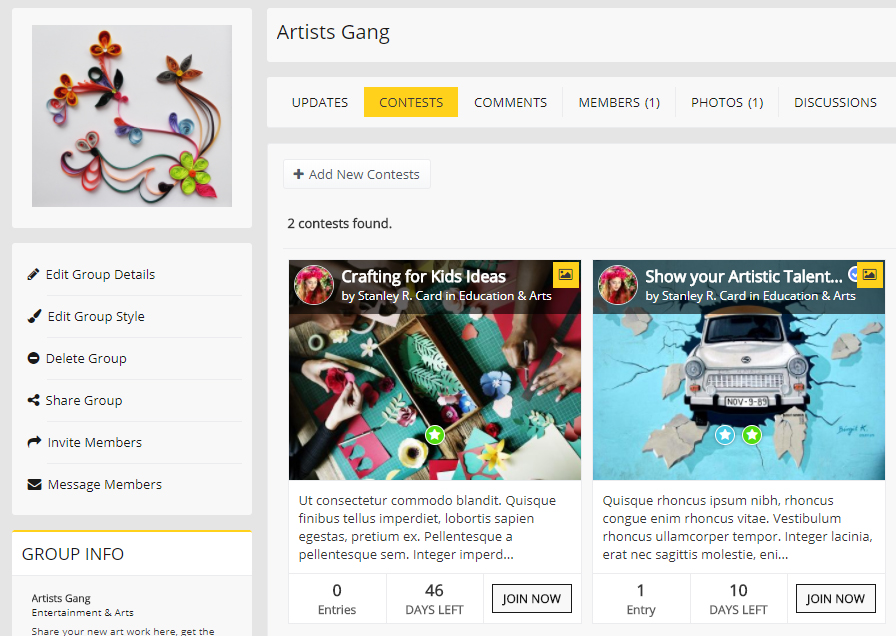
Task: Click the photo type icon on Show your Artistic Talent
Action: click(869, 275)
